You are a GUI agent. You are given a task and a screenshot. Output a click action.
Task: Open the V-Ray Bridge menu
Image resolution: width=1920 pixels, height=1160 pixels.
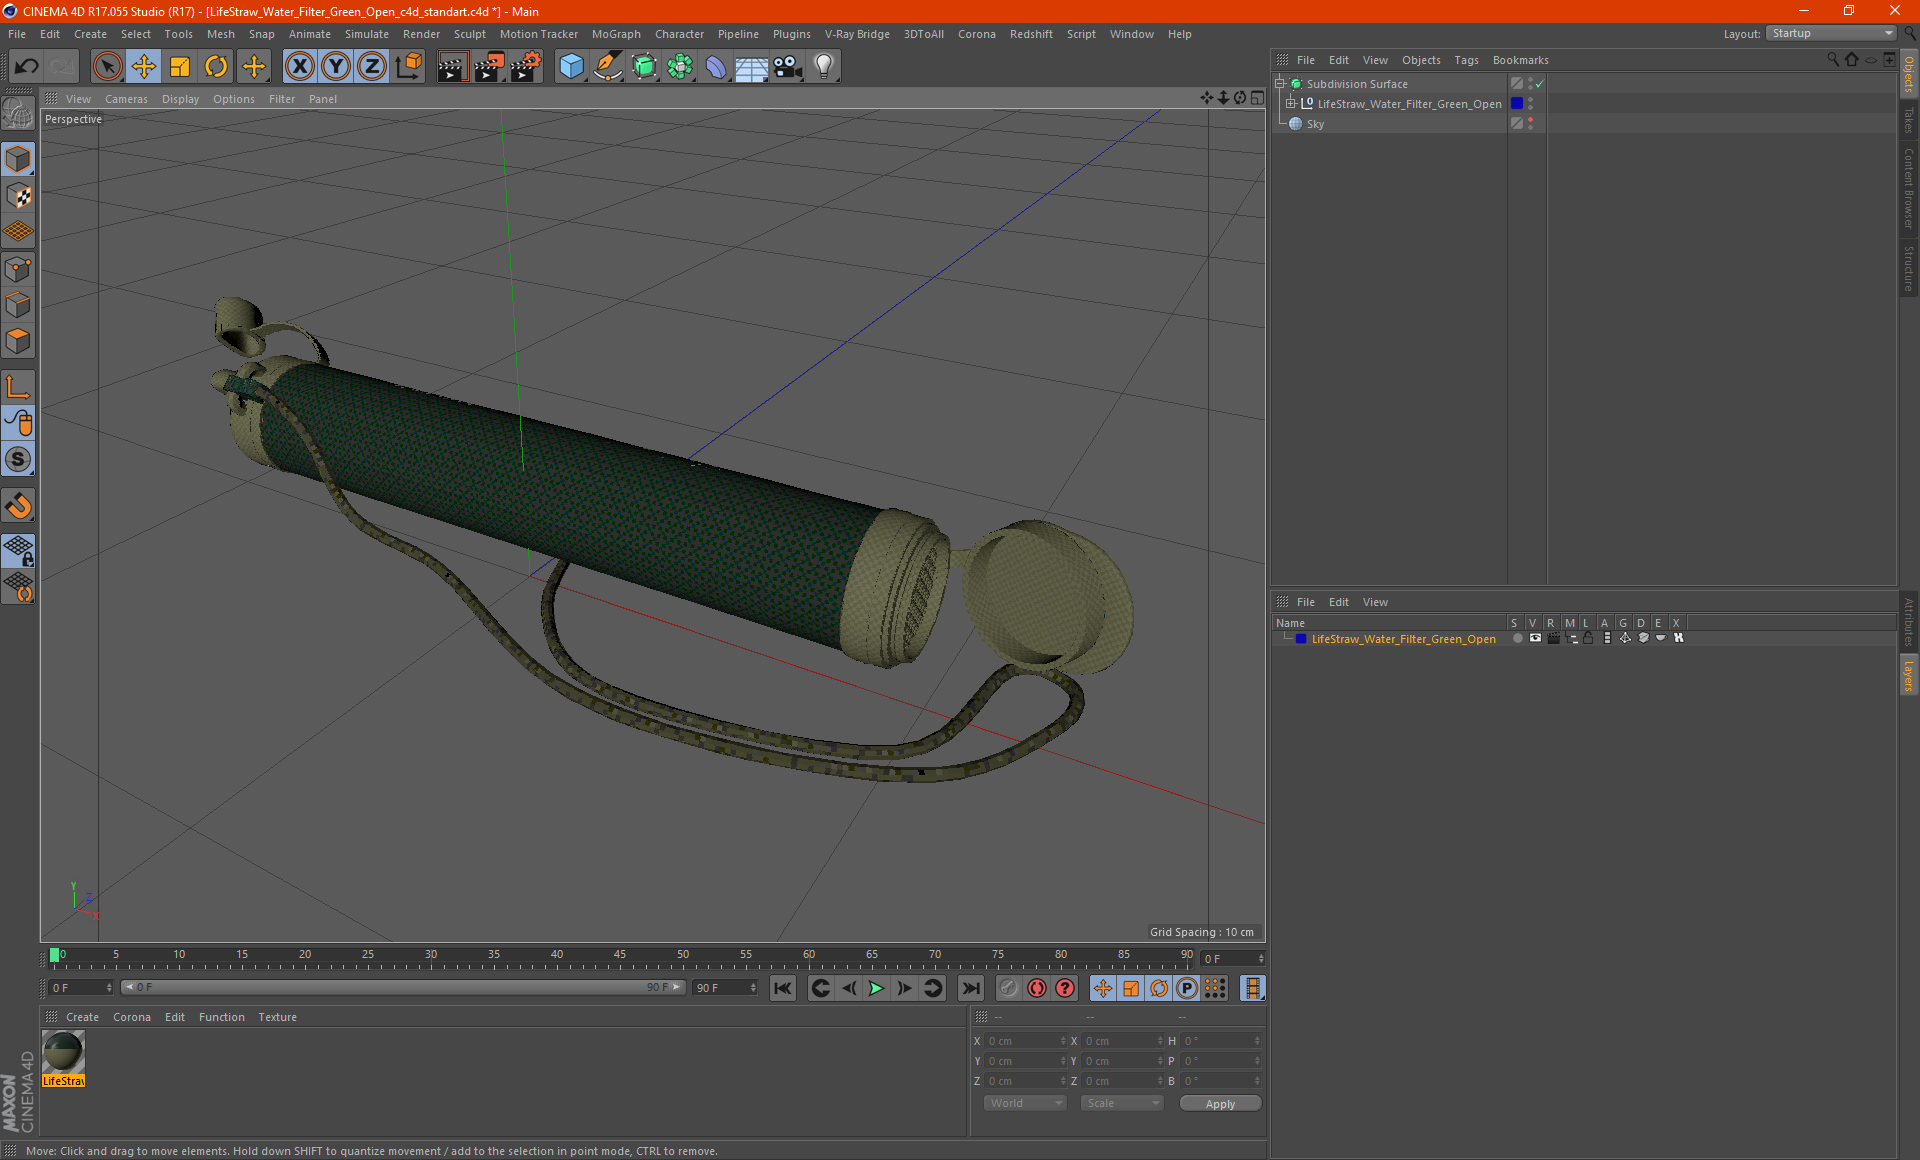pos(857,34)
